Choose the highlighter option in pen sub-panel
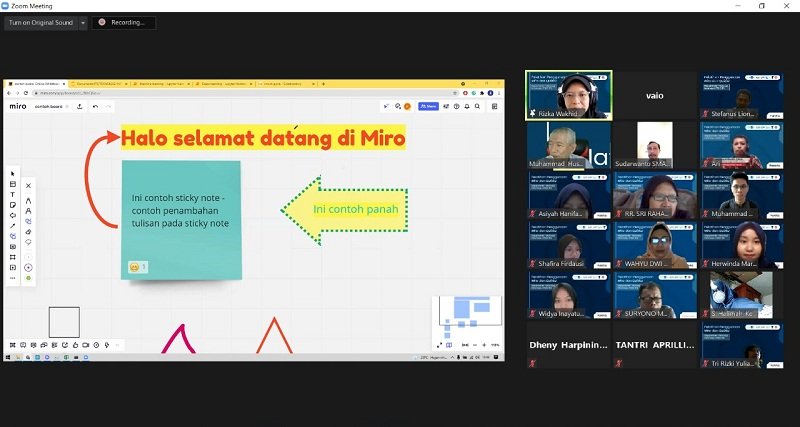Viewport: 800px width, 427px height. point(28,211)
